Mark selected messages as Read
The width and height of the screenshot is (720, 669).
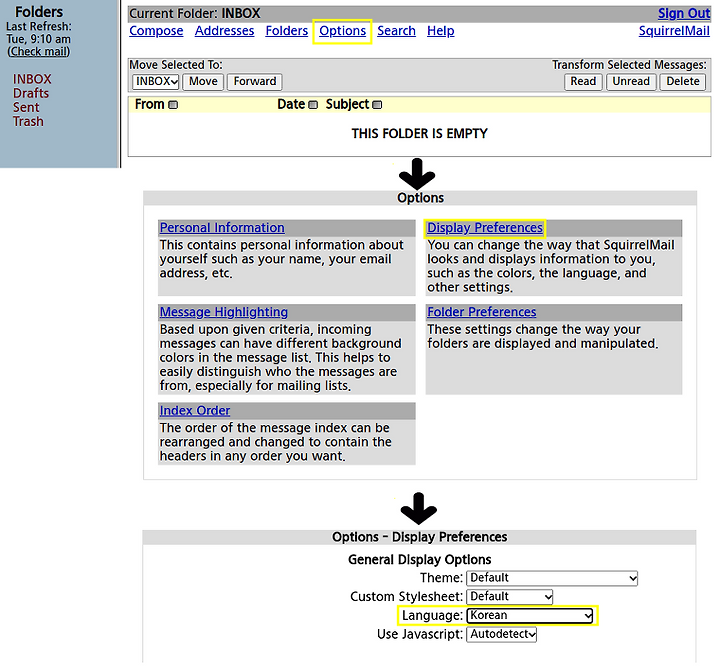click(x=583, y=82)
